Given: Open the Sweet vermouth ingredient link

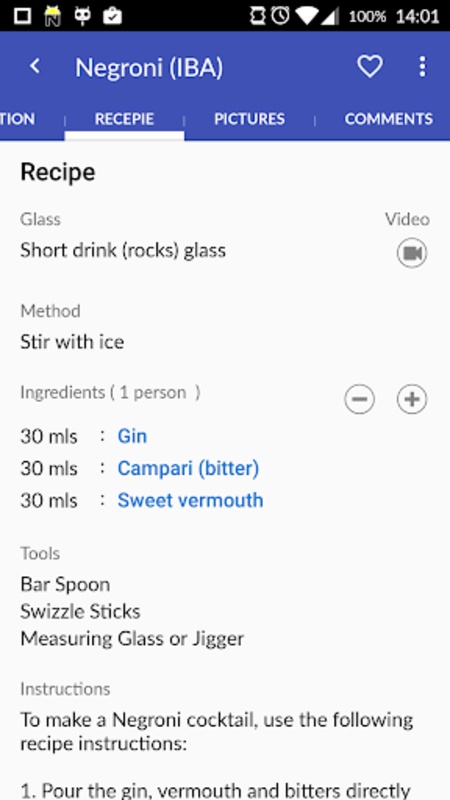Looking at the screenshot, I should [x=190, y=501].
